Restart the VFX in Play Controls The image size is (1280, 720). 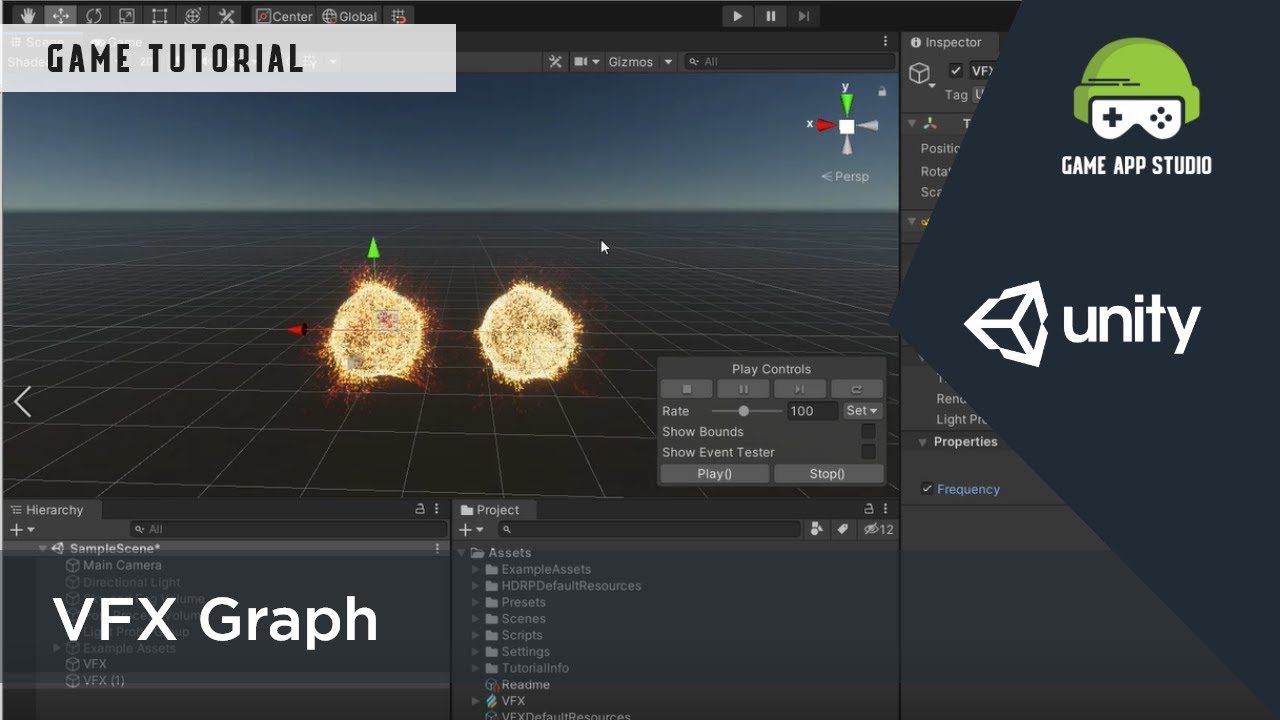tap(857, 389)
